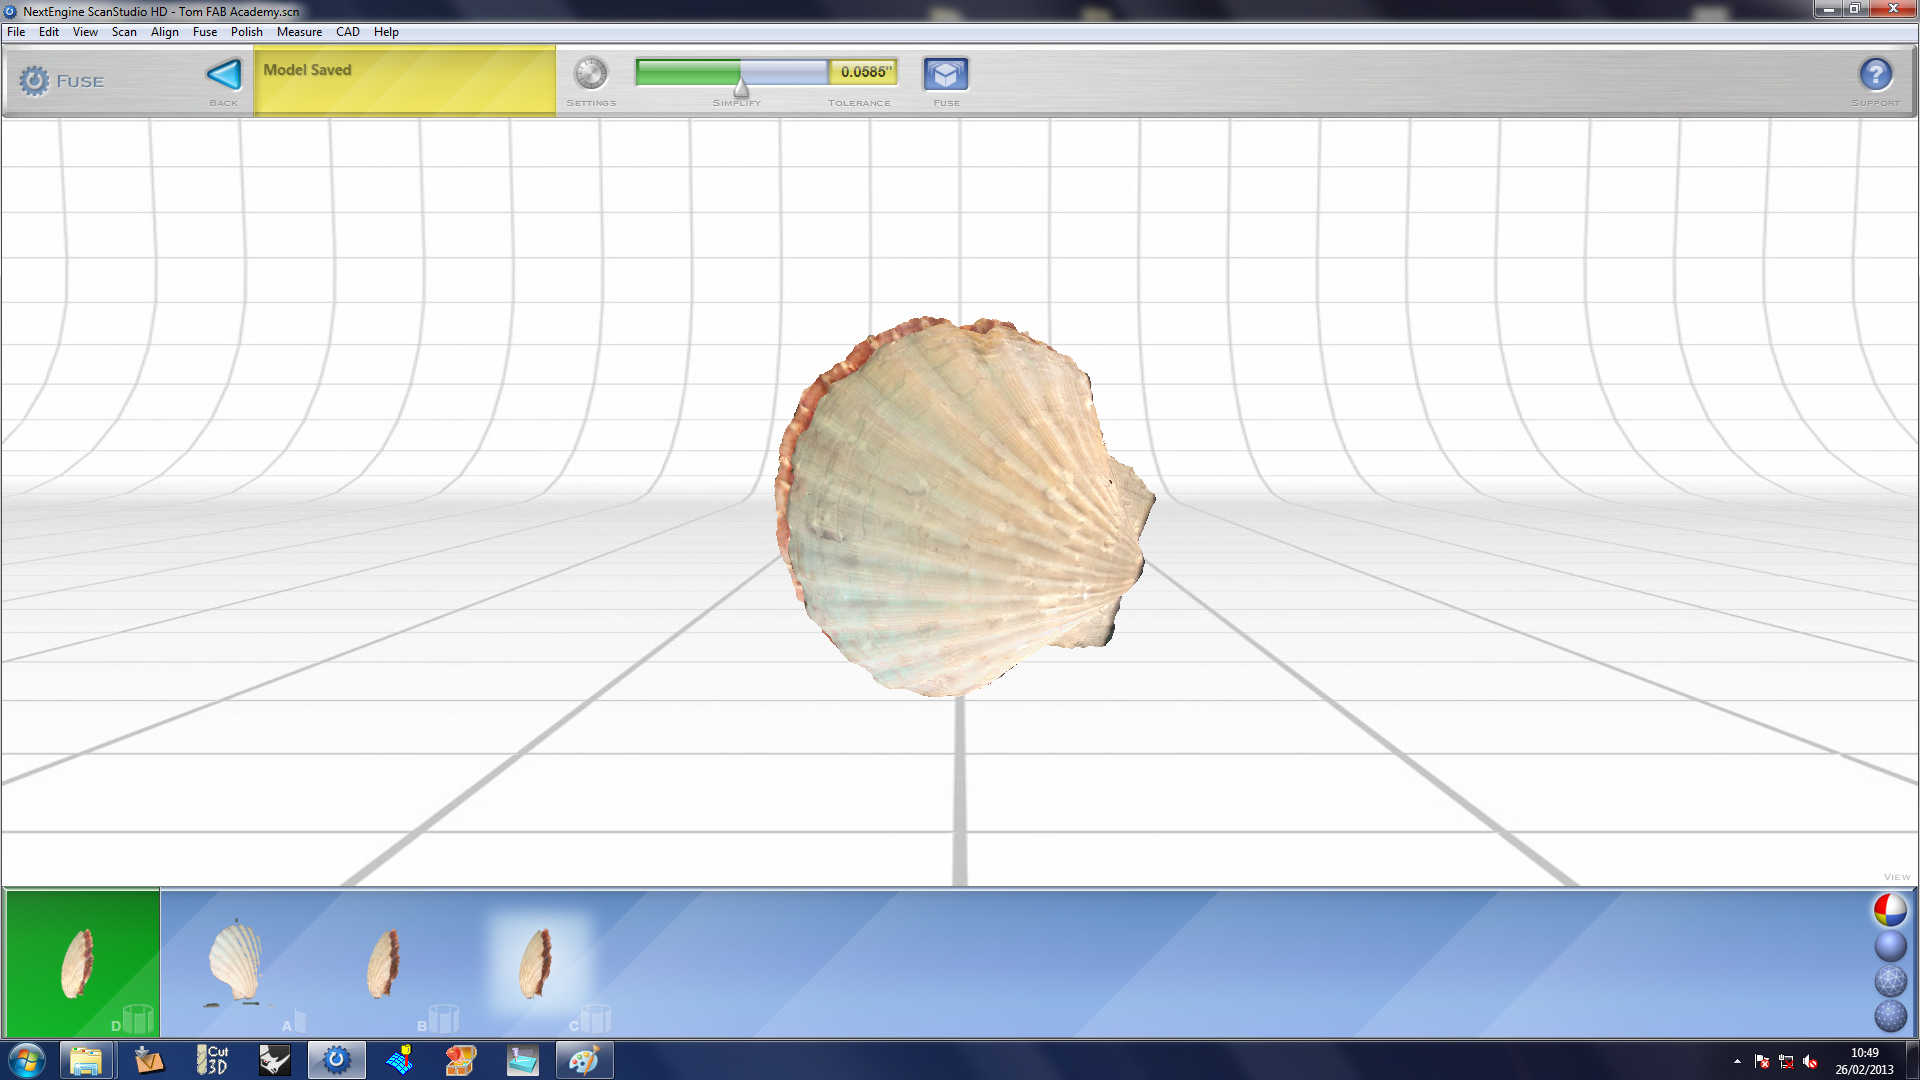This screenshot has width=1920, height=1080.
Task: Click the Tolerance value field
Action: pos(864,72)
